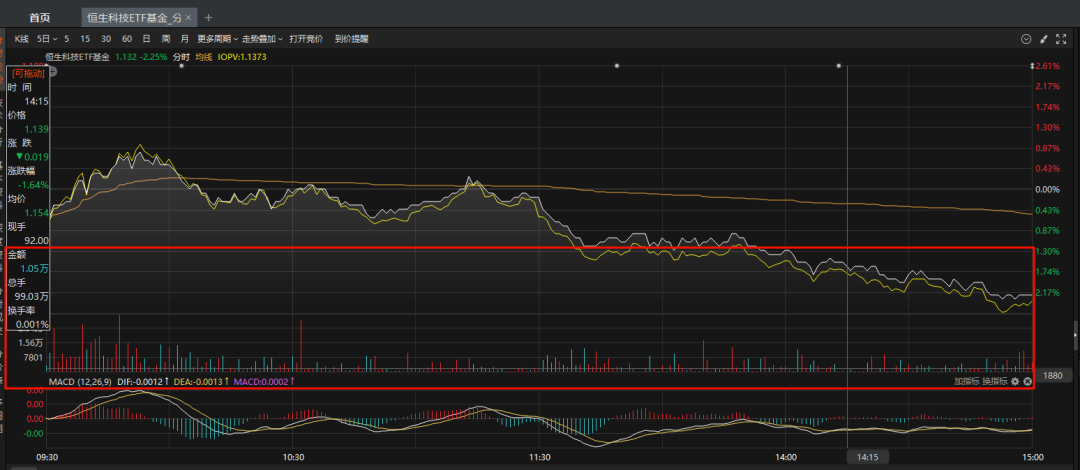
Task: Open the 走势叠加 overlay dropdown
Action: pos(262,38)
